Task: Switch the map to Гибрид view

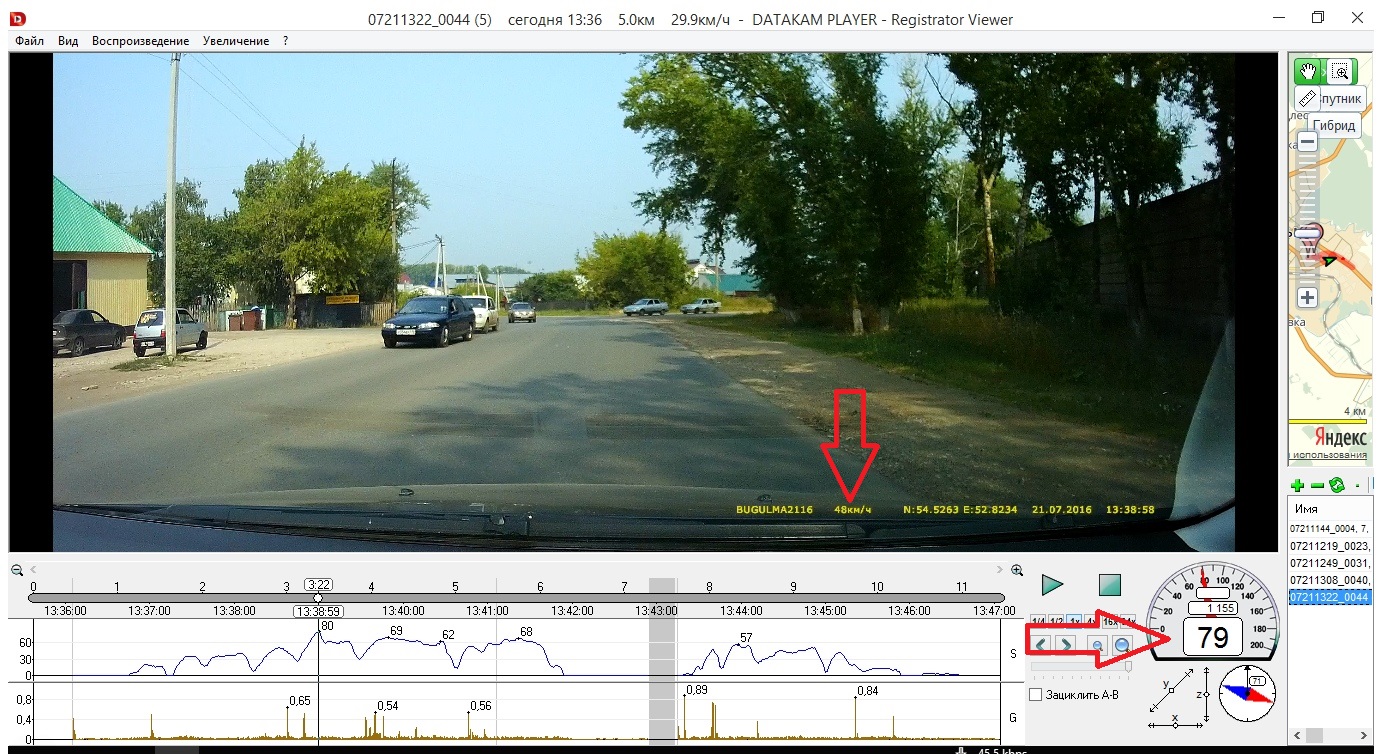Action: [x=1335, y=125]
